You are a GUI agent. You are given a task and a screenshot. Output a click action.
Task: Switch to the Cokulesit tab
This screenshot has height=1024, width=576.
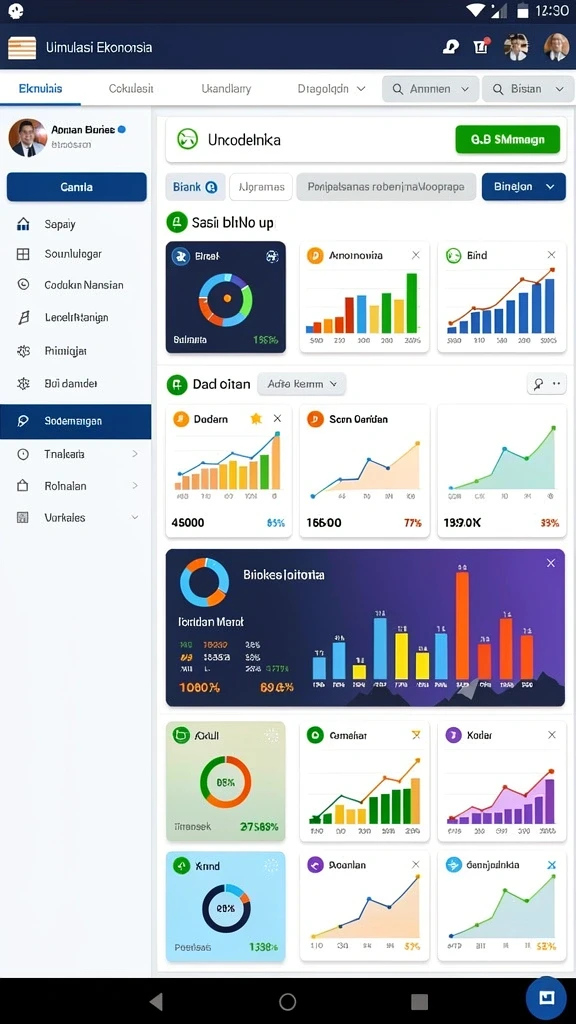[x=131, y=88]
